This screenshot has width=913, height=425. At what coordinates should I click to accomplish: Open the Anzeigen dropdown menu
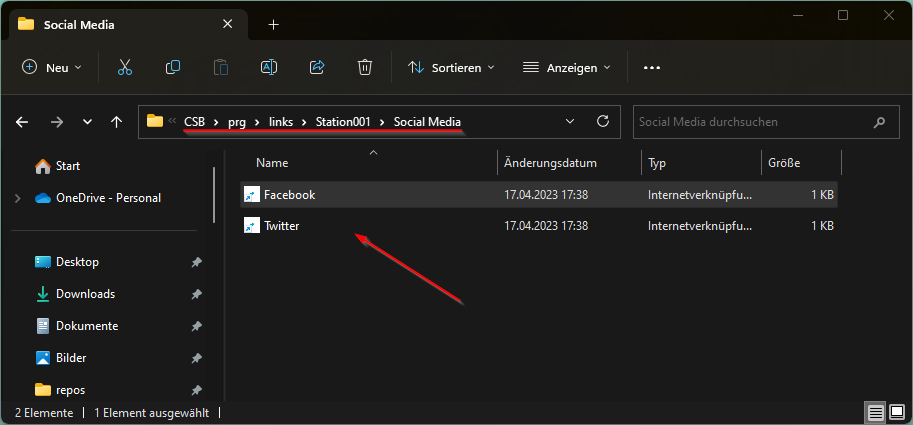(x=567, y=68)
